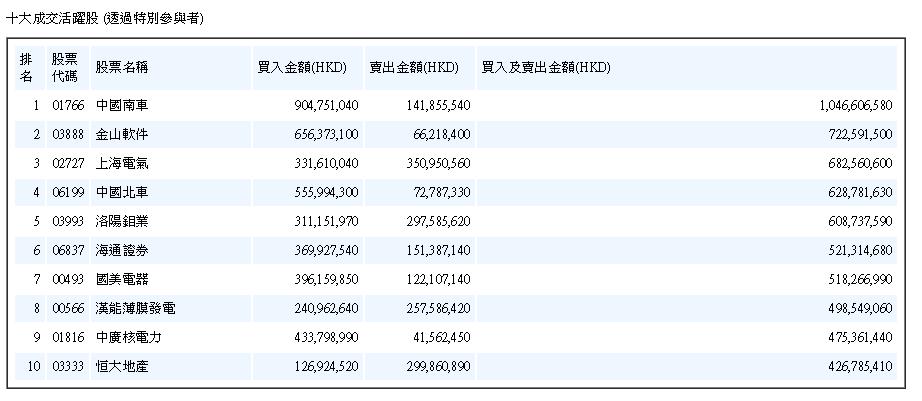The height and width of the screenshot is (401, 922).
Task: Click stock code 03333
Action: (64, 367)
